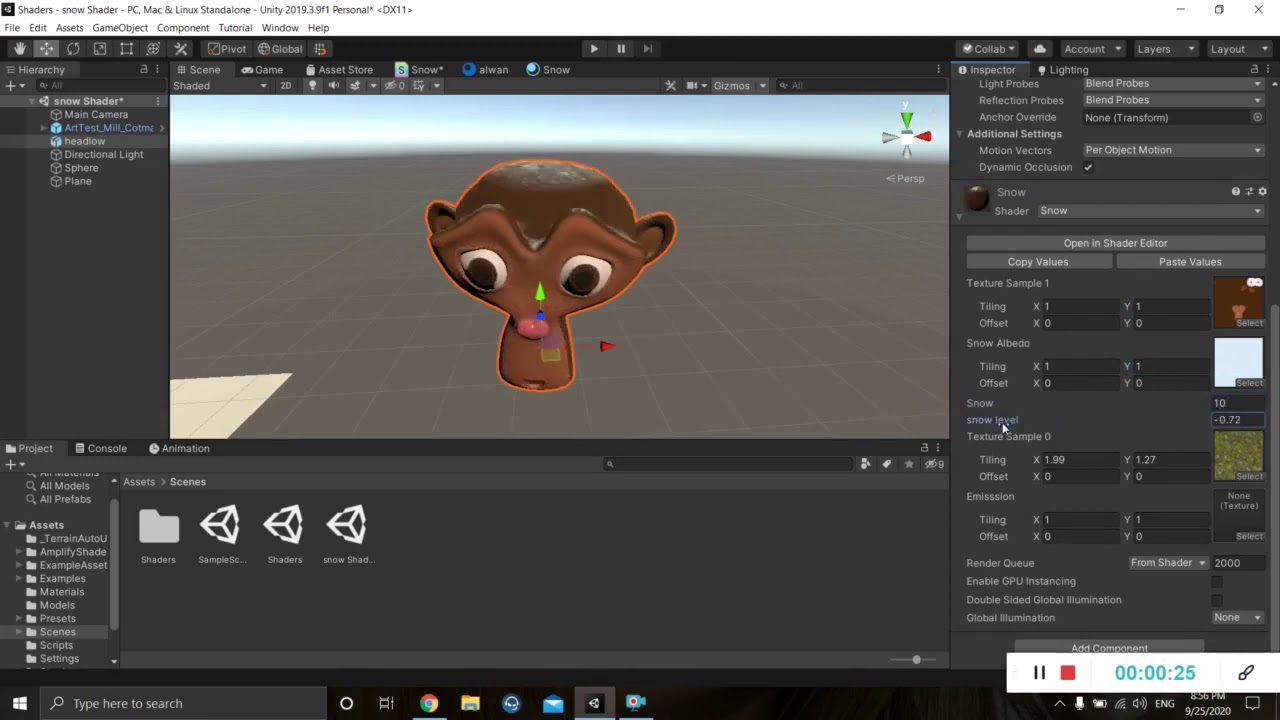Open the custom editor tools icon
Viewport: 1280px width, 720px height.
pyautogui.click(x=180, y=49)
